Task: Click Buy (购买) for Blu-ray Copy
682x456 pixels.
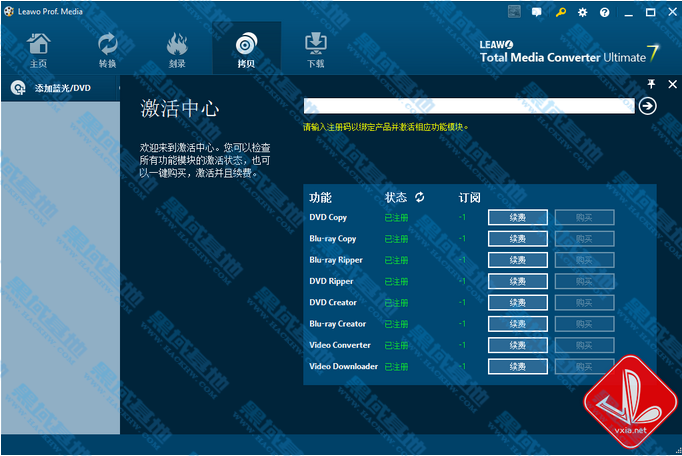Action: click(585, 239)
